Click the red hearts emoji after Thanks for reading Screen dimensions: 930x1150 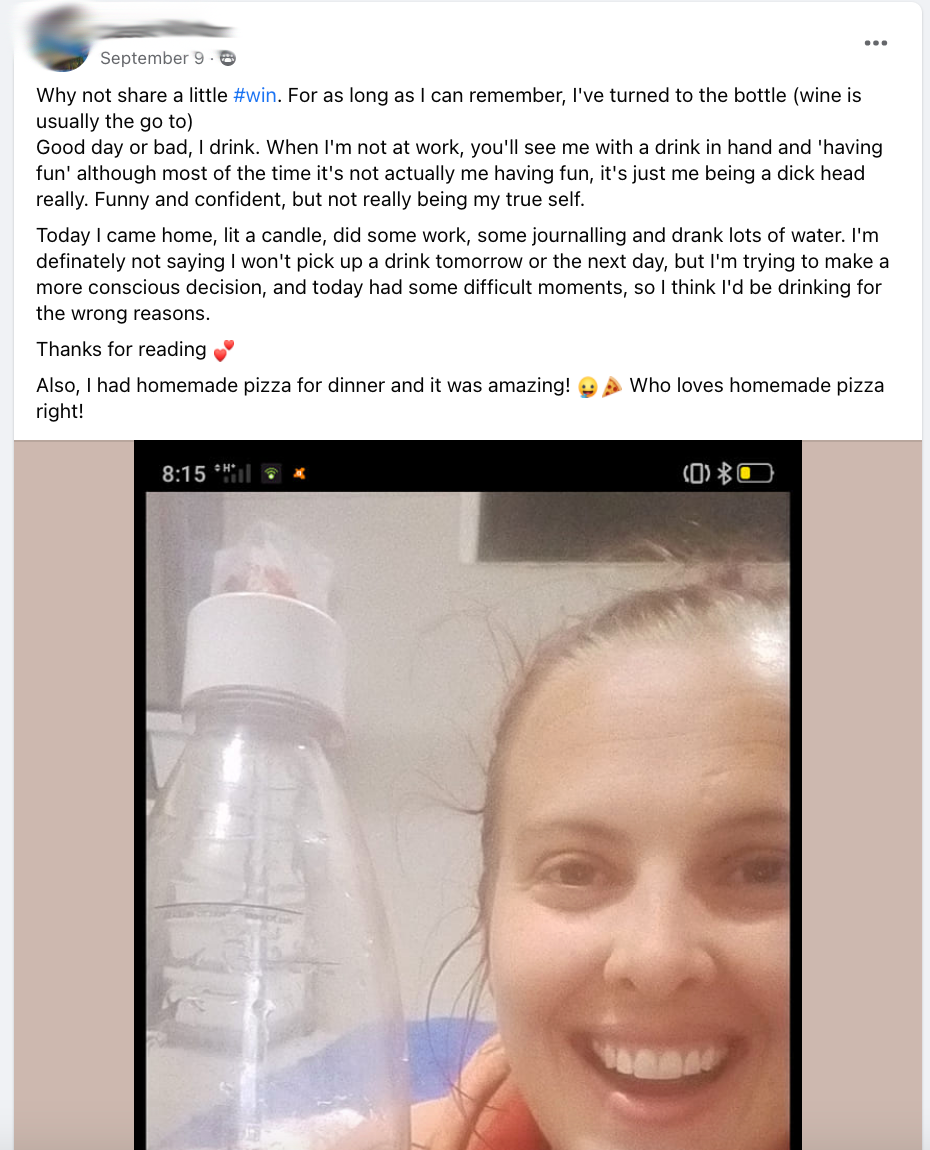click(224, 351)
